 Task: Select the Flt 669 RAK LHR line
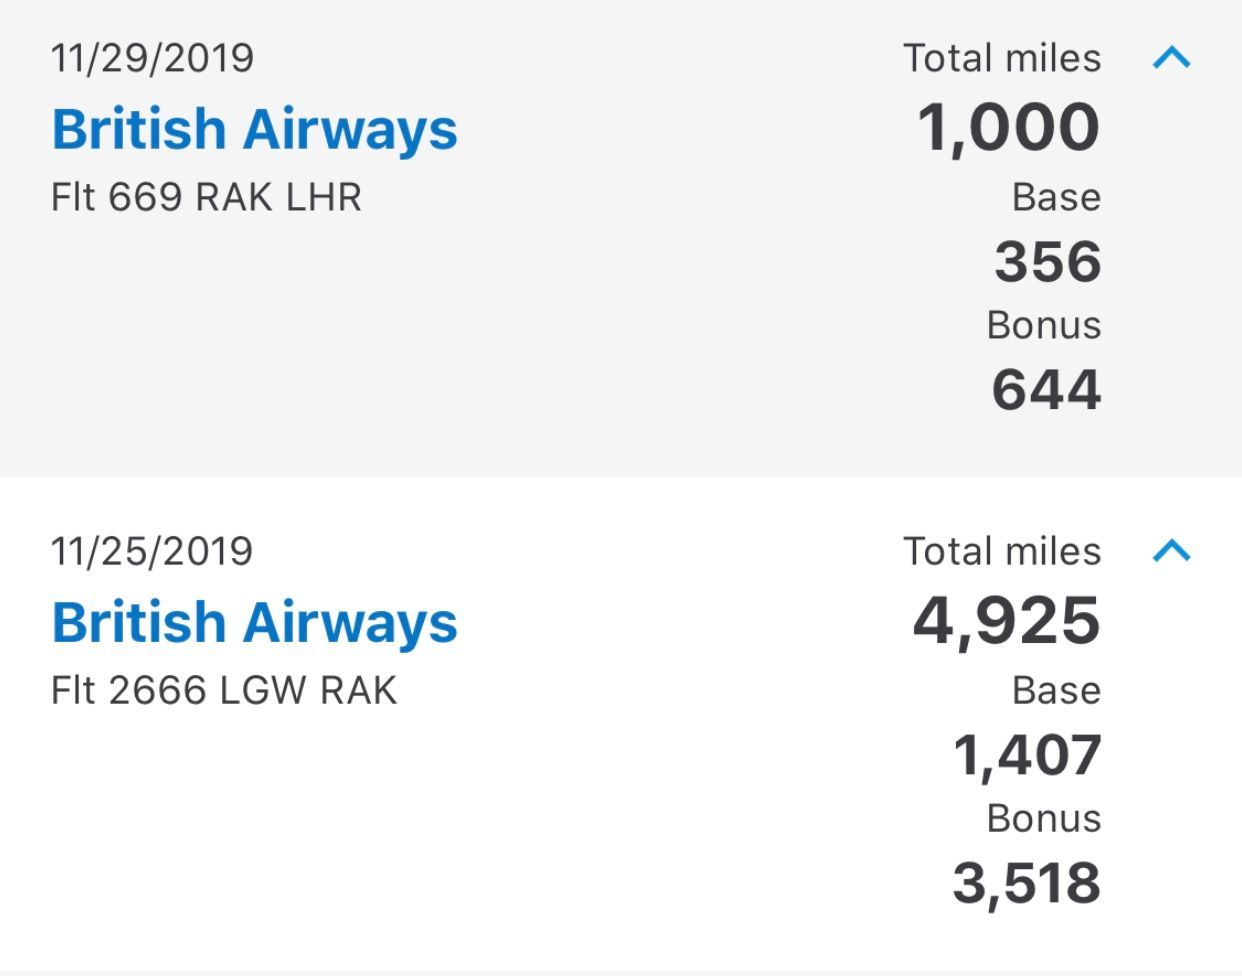[206, 197]
